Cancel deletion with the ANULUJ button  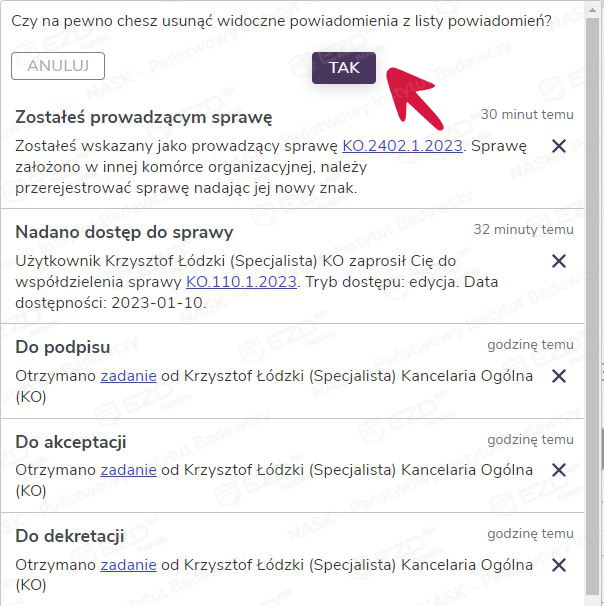point(58,66)
